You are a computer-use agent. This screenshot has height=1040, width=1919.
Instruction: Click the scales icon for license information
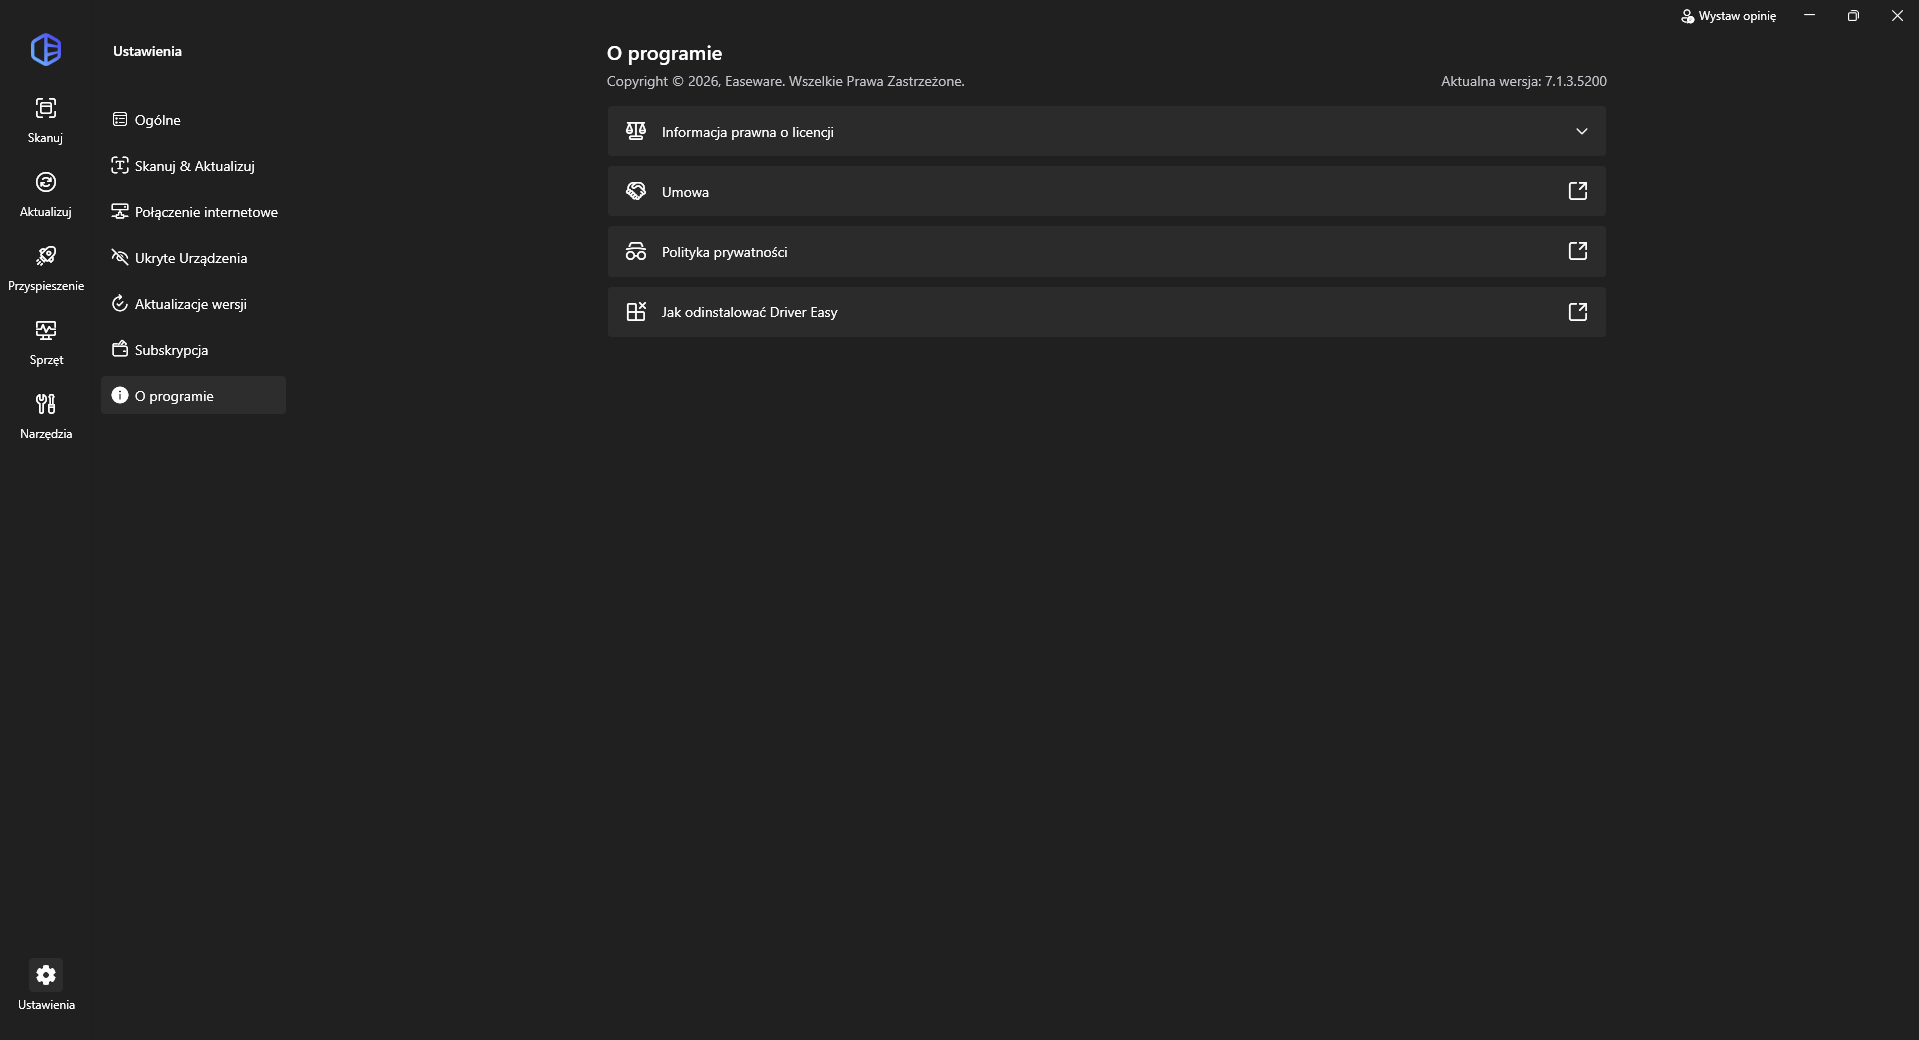point(636,131)
